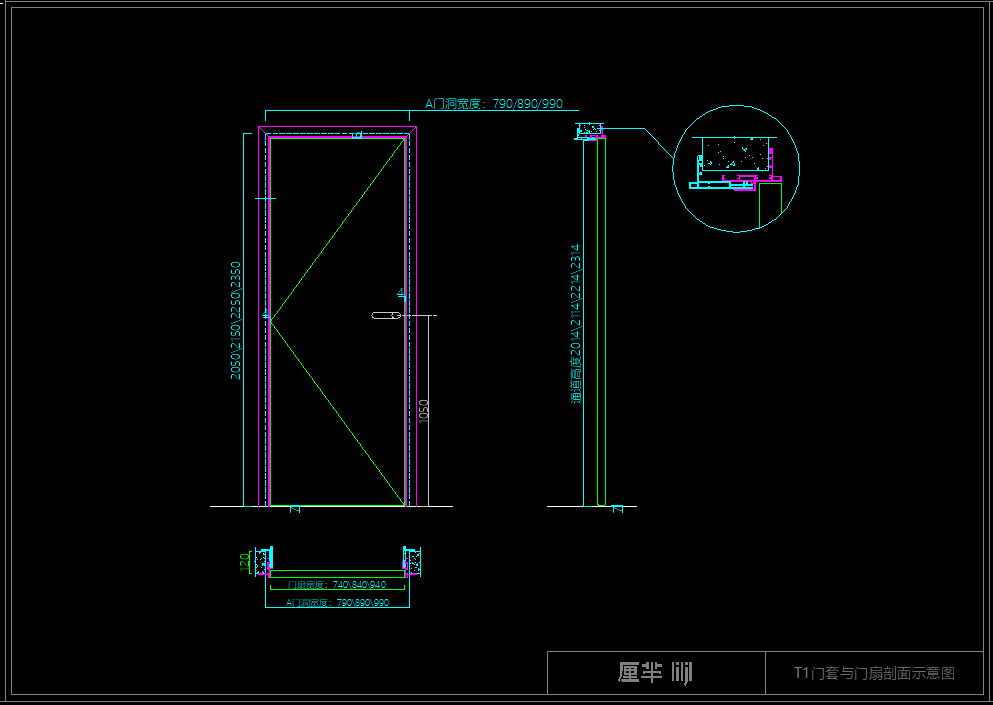Image resolution: width=993 pixels, height=705 pixels.
Task: Select the right jamb section in the plan view
Action: 411,562
